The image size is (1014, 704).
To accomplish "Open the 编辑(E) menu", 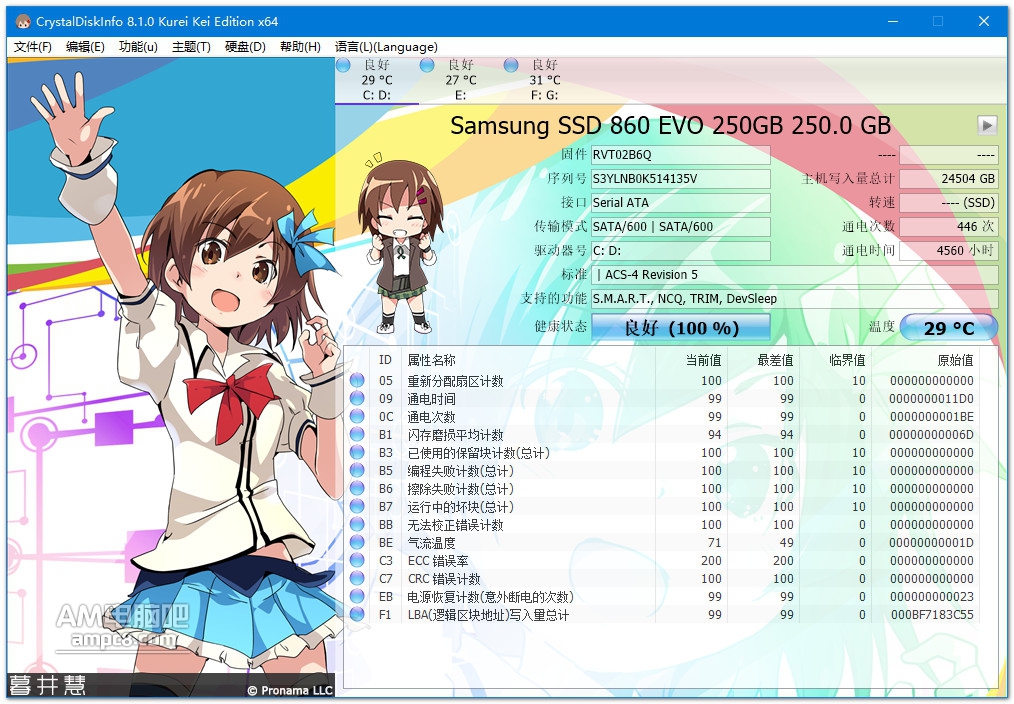I will pos(85,47).
